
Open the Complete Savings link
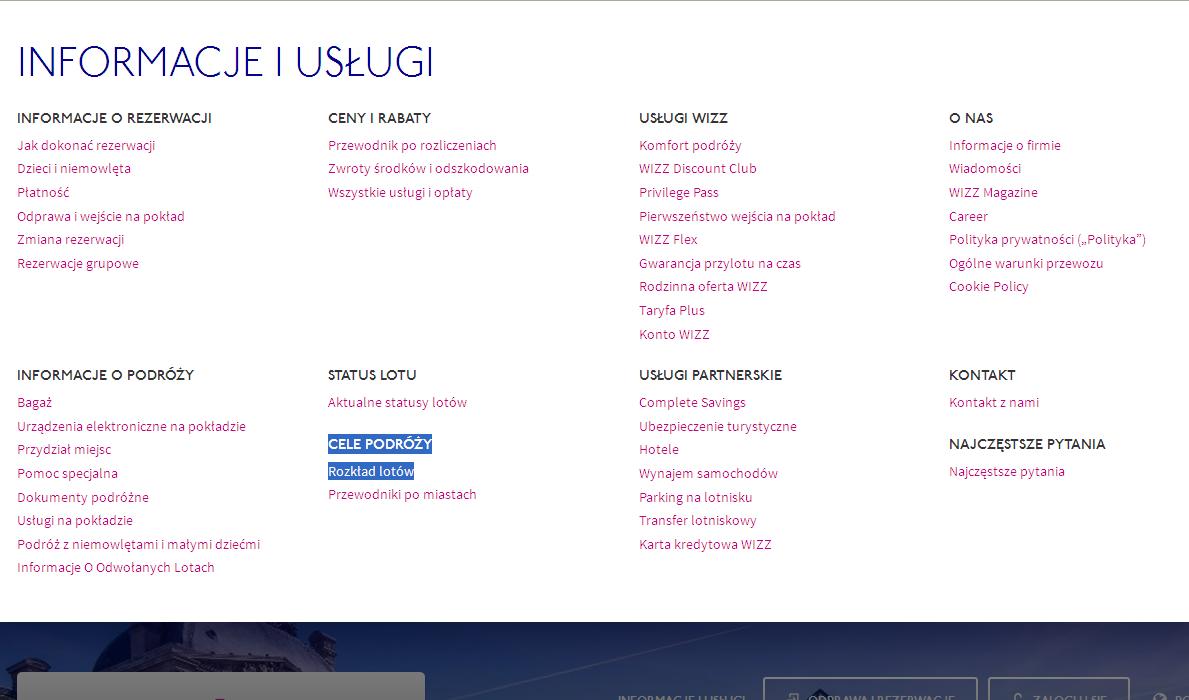(692, 403)
